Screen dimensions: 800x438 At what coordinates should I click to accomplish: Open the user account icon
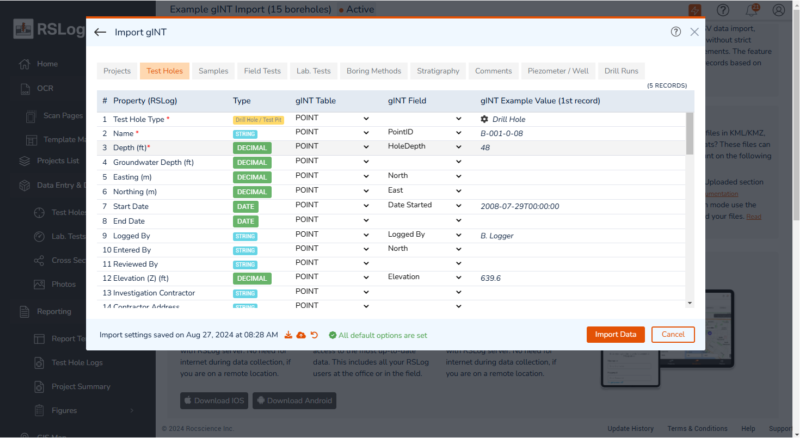(779, 10)
